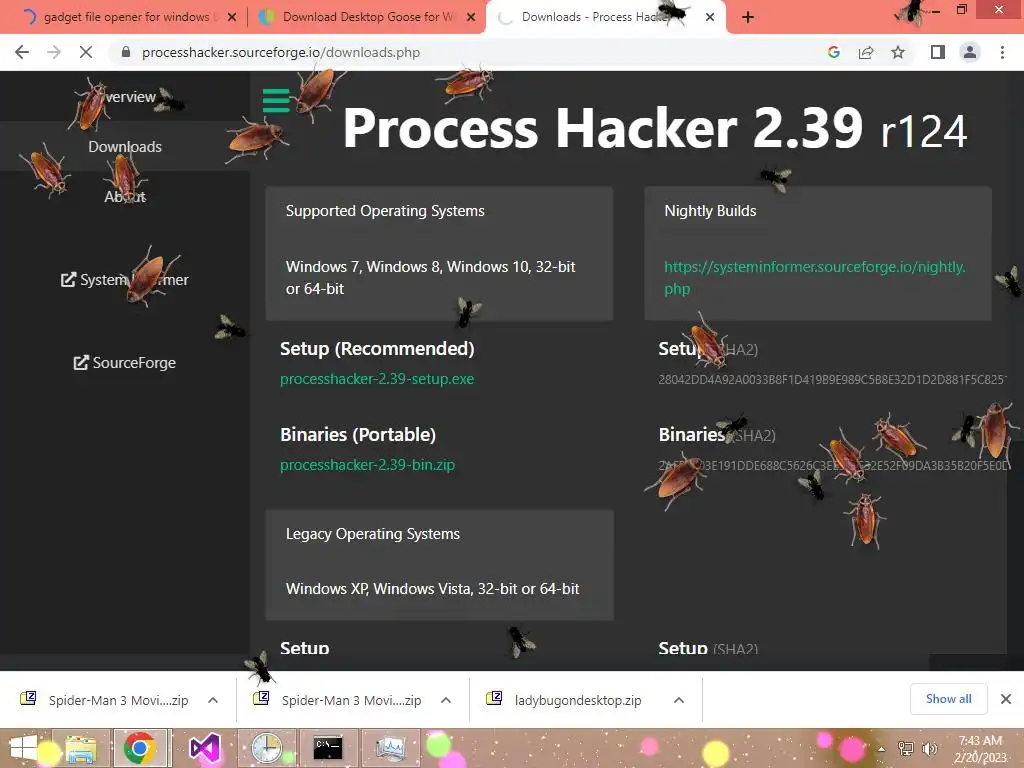Close the Downloads - Process Hacker tab

click(710, 18)
